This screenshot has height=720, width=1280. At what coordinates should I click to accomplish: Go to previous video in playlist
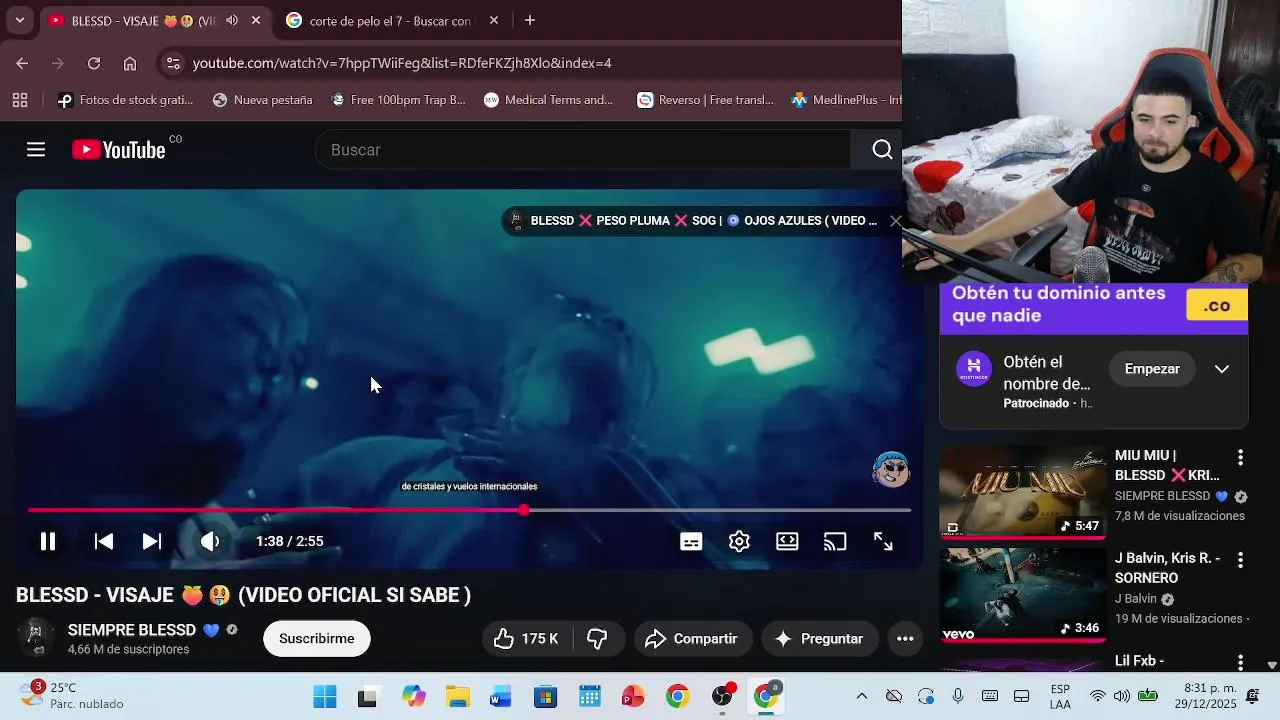[x=103, y=541]
